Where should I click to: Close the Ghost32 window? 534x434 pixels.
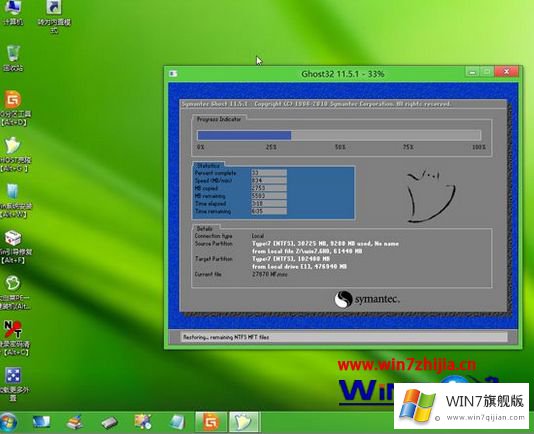click(x=506, y=72)
